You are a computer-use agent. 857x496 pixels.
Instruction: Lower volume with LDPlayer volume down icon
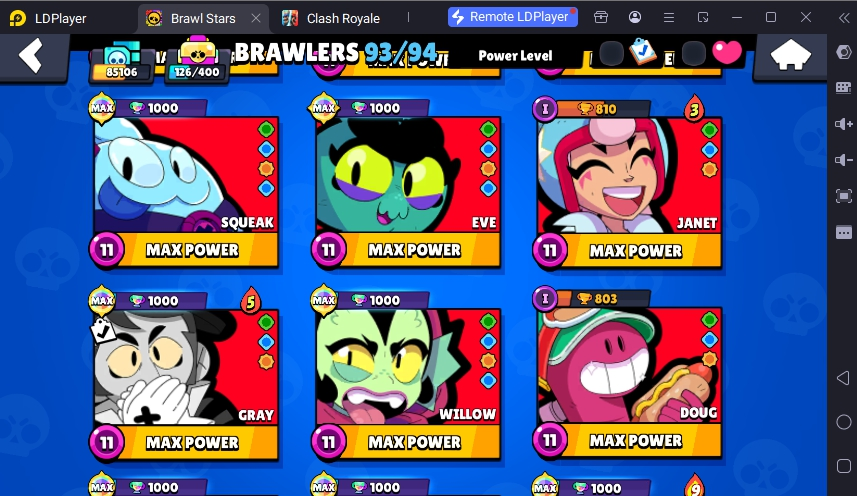coord(843,160)
